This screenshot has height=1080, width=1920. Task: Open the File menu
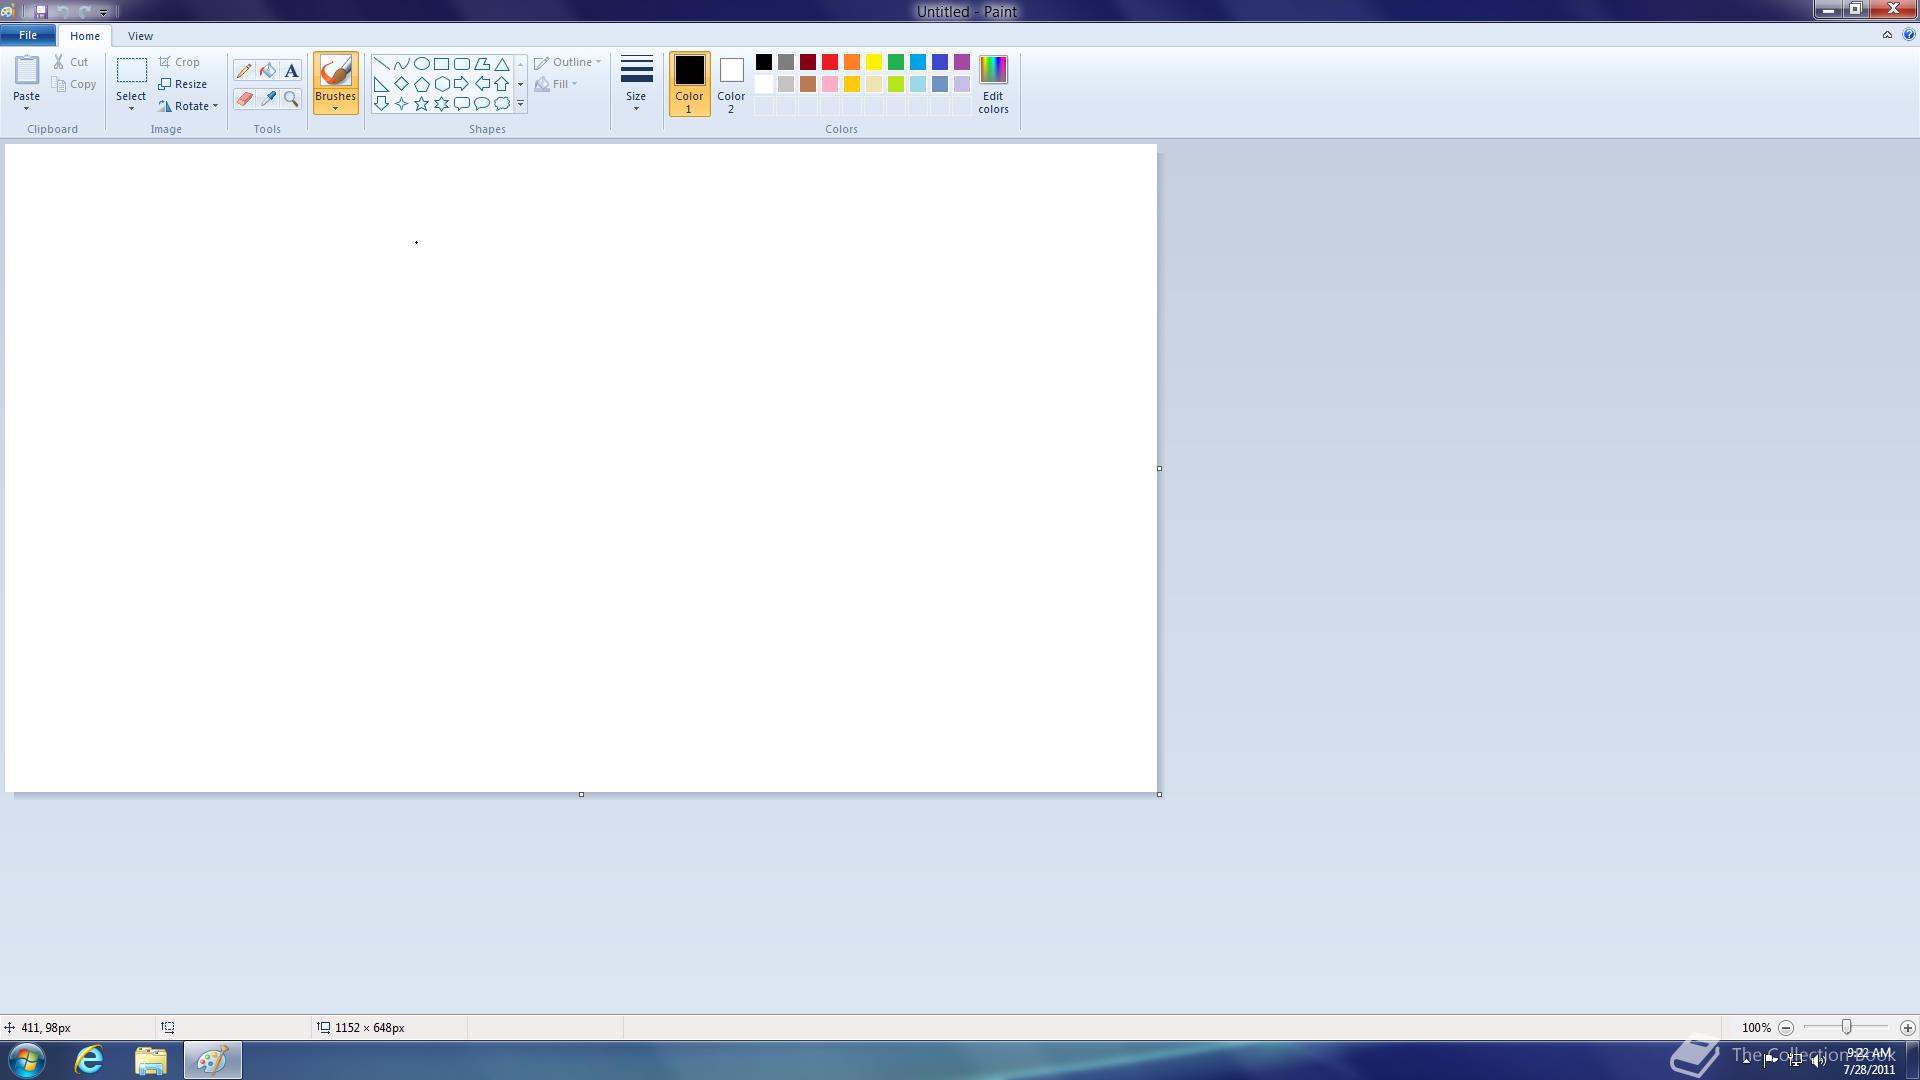28,35
